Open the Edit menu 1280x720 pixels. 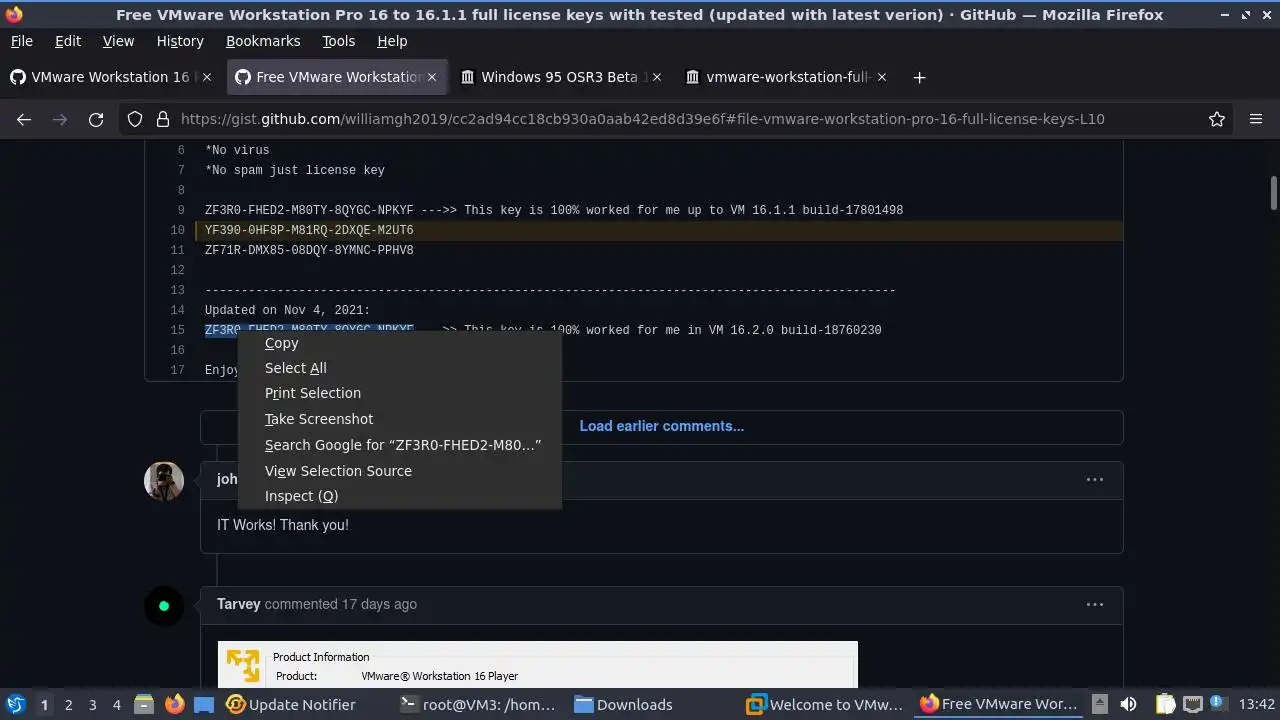click(68, 41)
